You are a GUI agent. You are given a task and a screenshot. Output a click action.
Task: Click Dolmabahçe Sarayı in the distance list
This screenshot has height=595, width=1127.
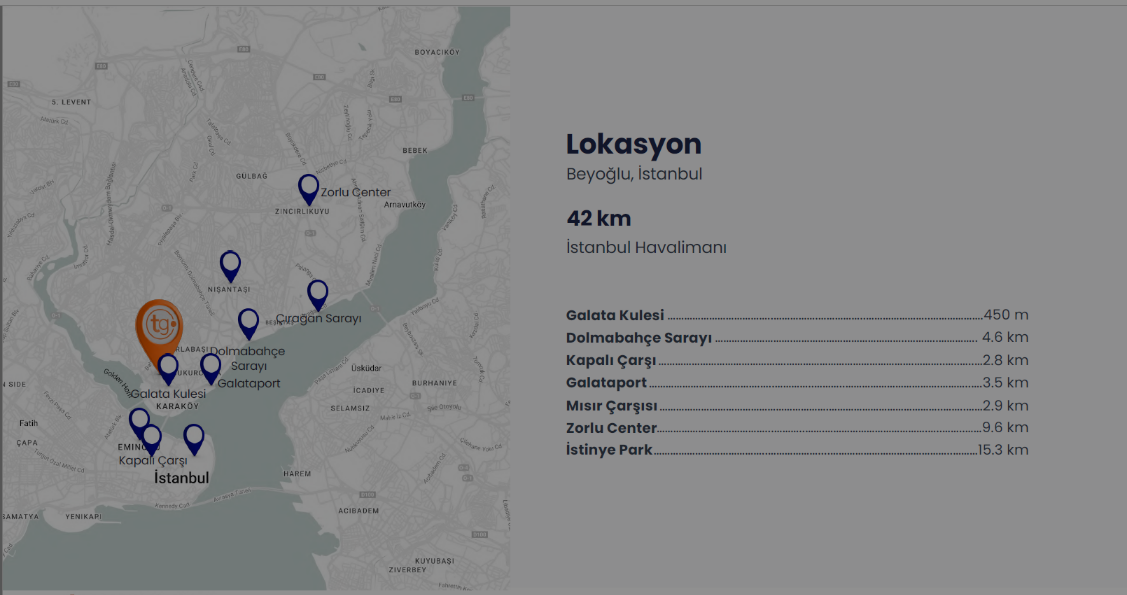(639, 338)
